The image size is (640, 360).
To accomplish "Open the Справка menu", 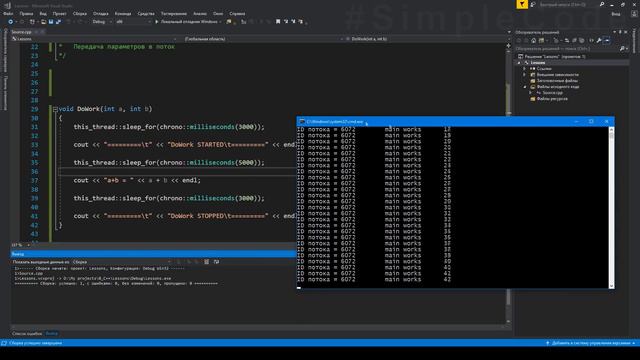I will [237, 13].
